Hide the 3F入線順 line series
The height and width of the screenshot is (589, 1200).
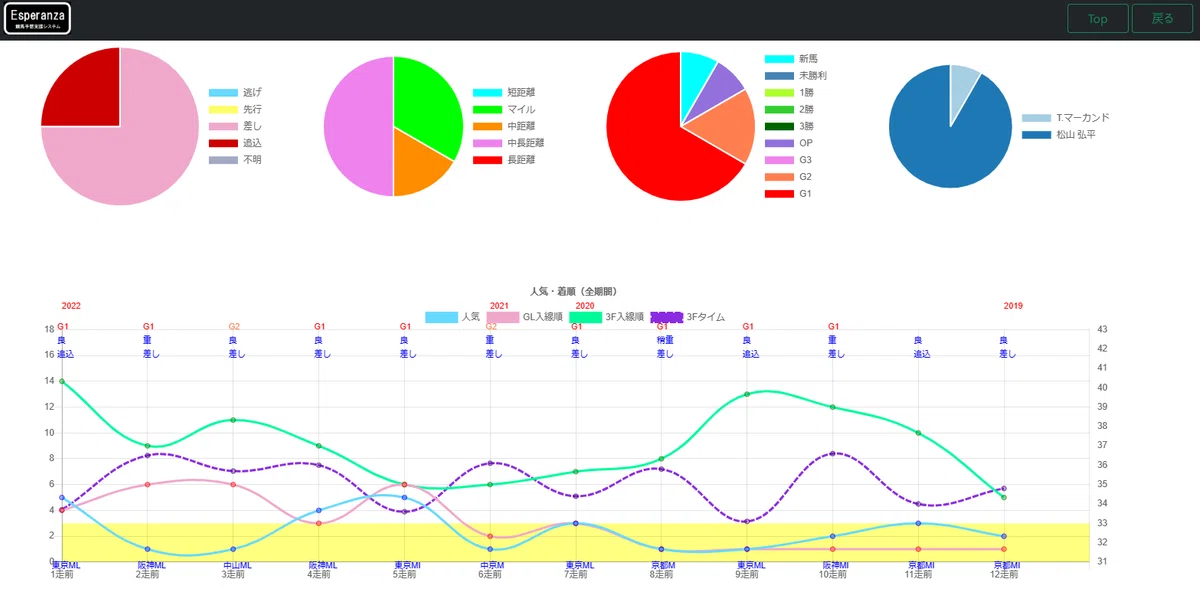606,317
